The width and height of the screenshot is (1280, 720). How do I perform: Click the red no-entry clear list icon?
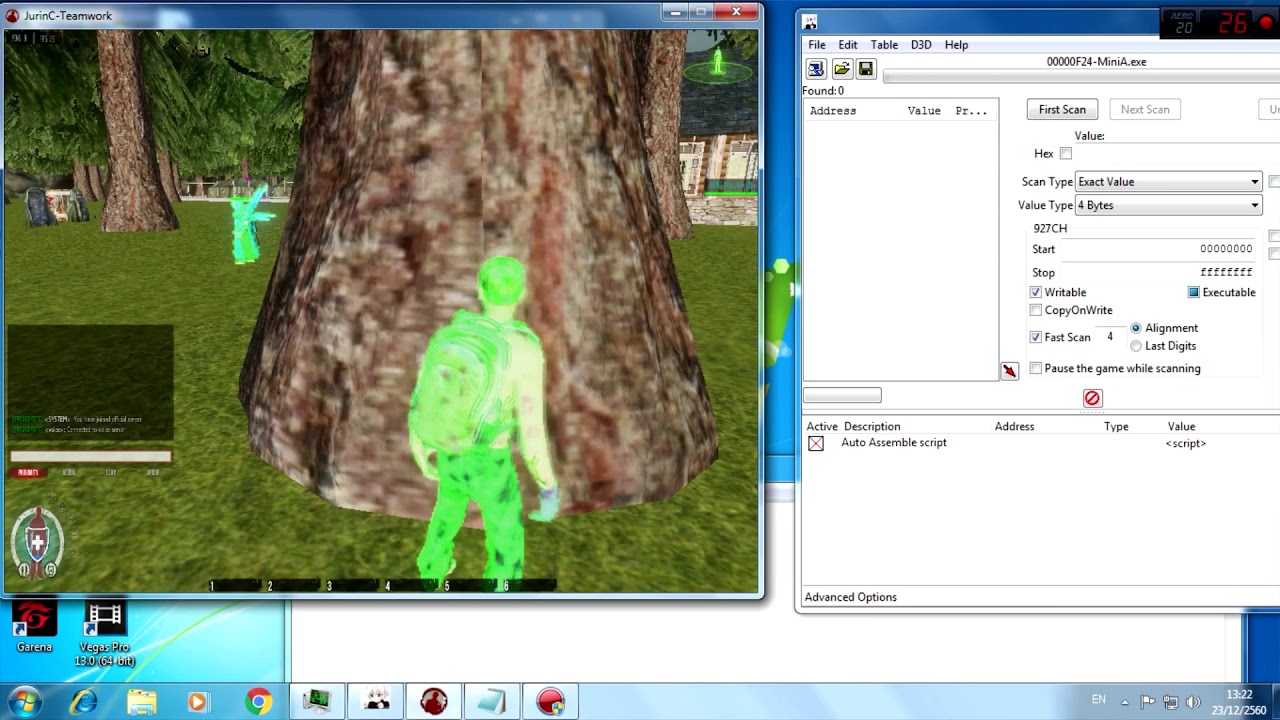click(x=1092, y=398)
